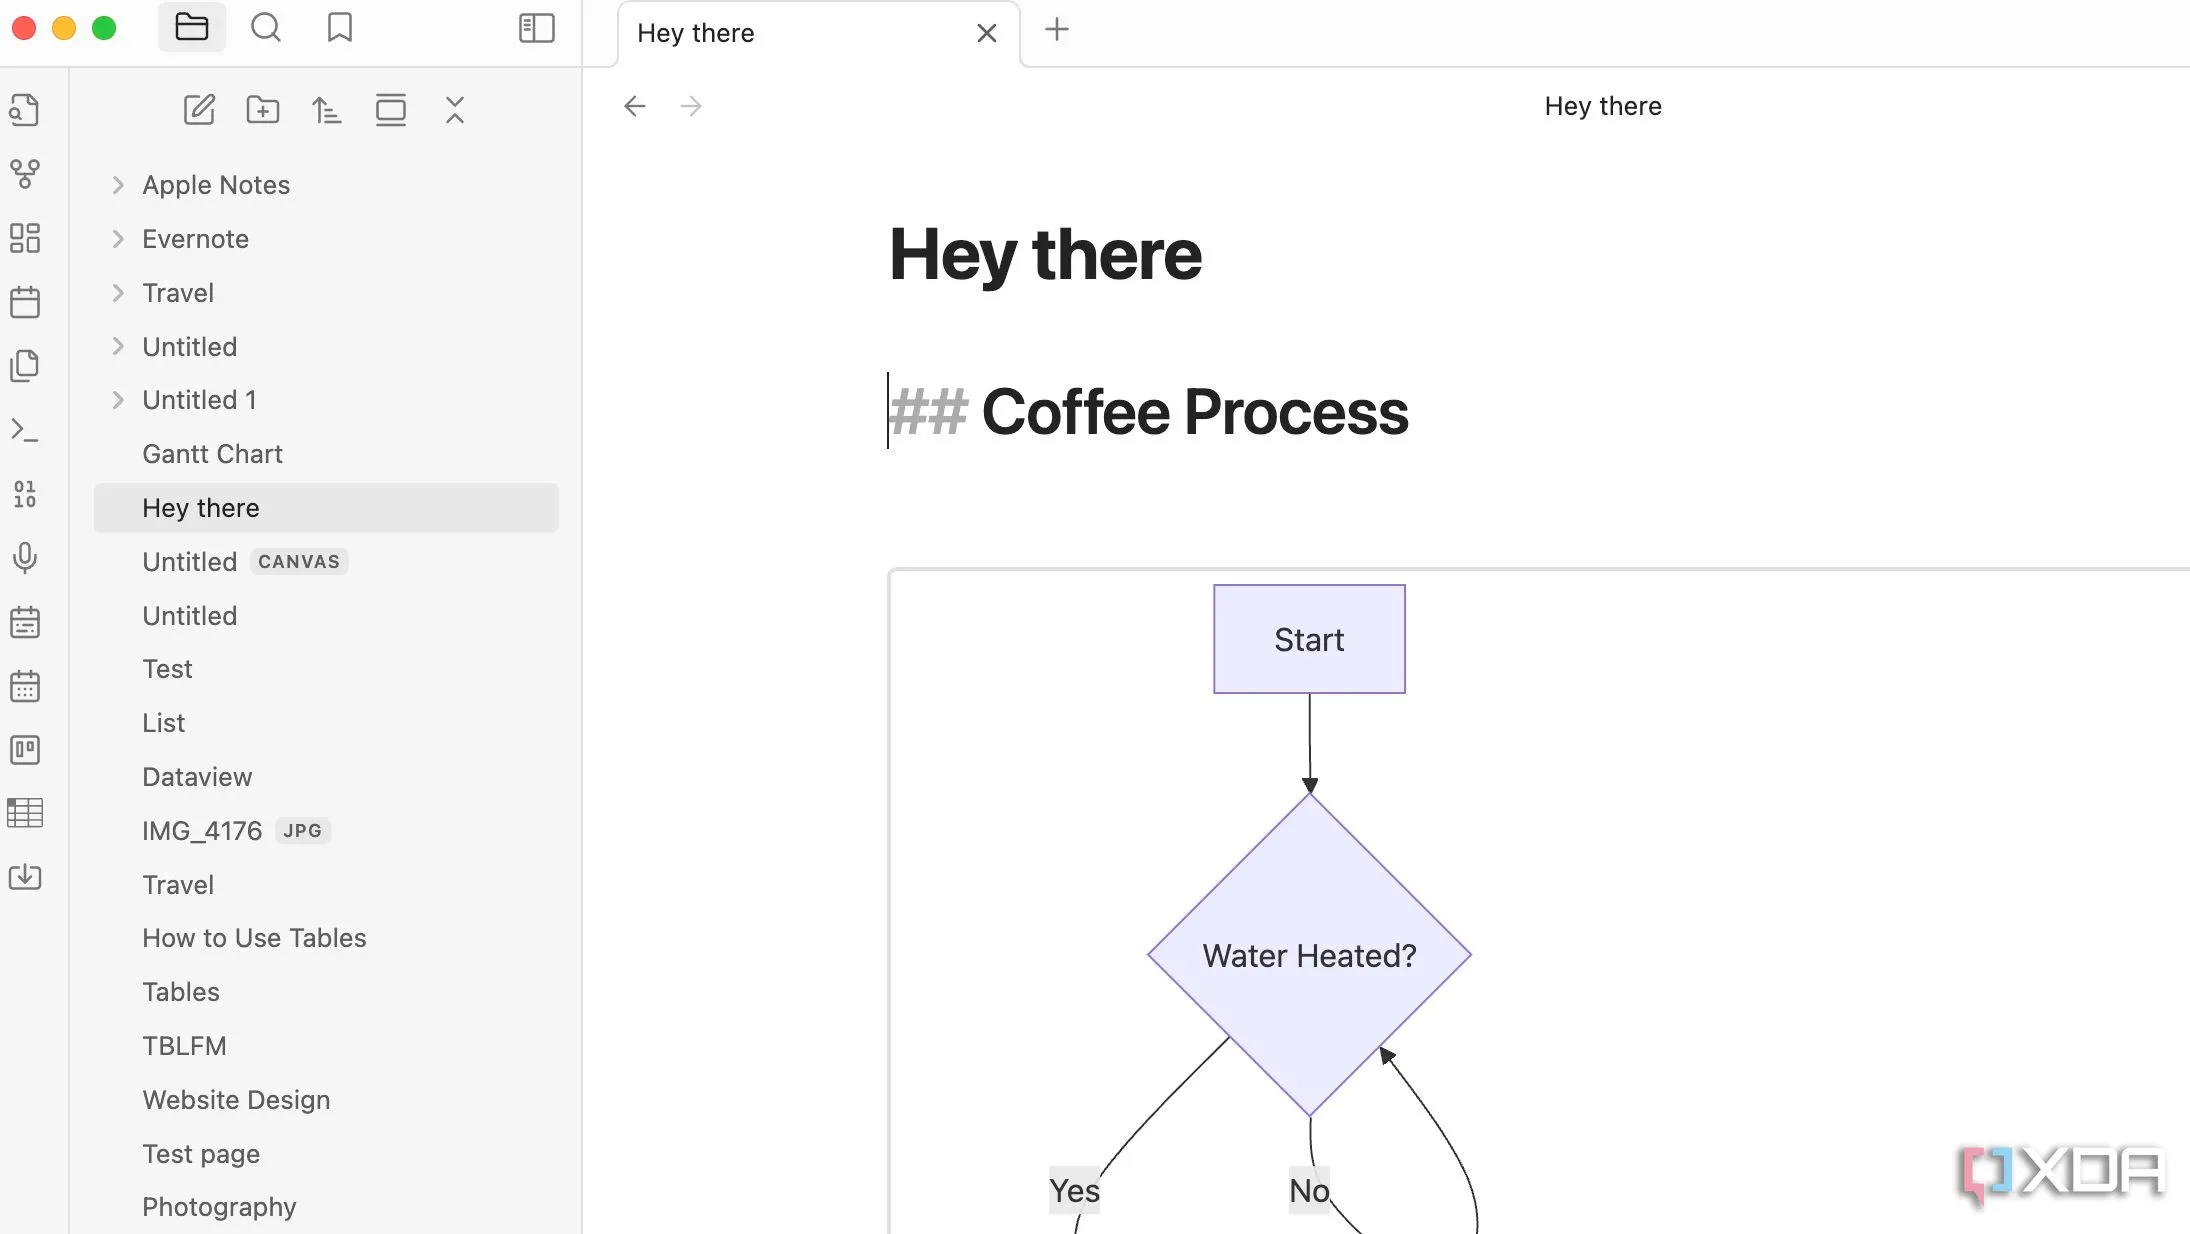Image resolution: width=2190 pixels, height=1234 pixels.
Task: Open the file explorer folder icon
Action: (191, 28)
